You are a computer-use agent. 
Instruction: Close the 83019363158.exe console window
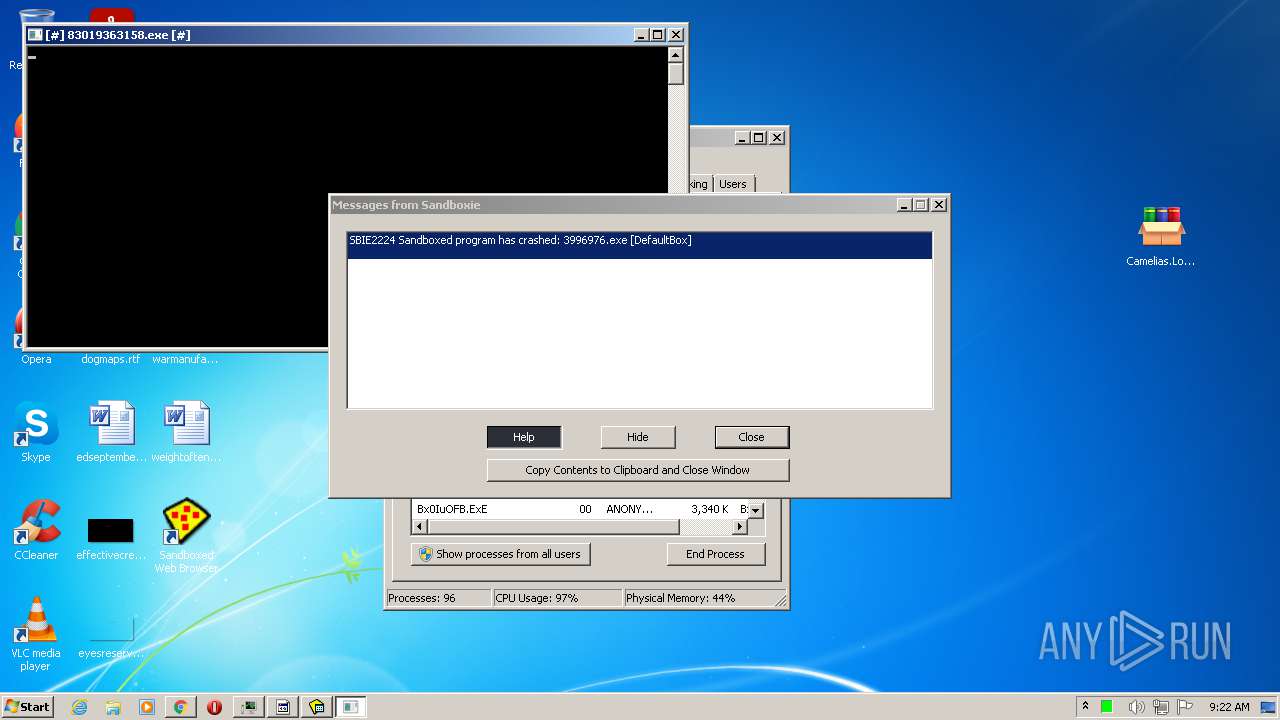[x=675, y=35]
